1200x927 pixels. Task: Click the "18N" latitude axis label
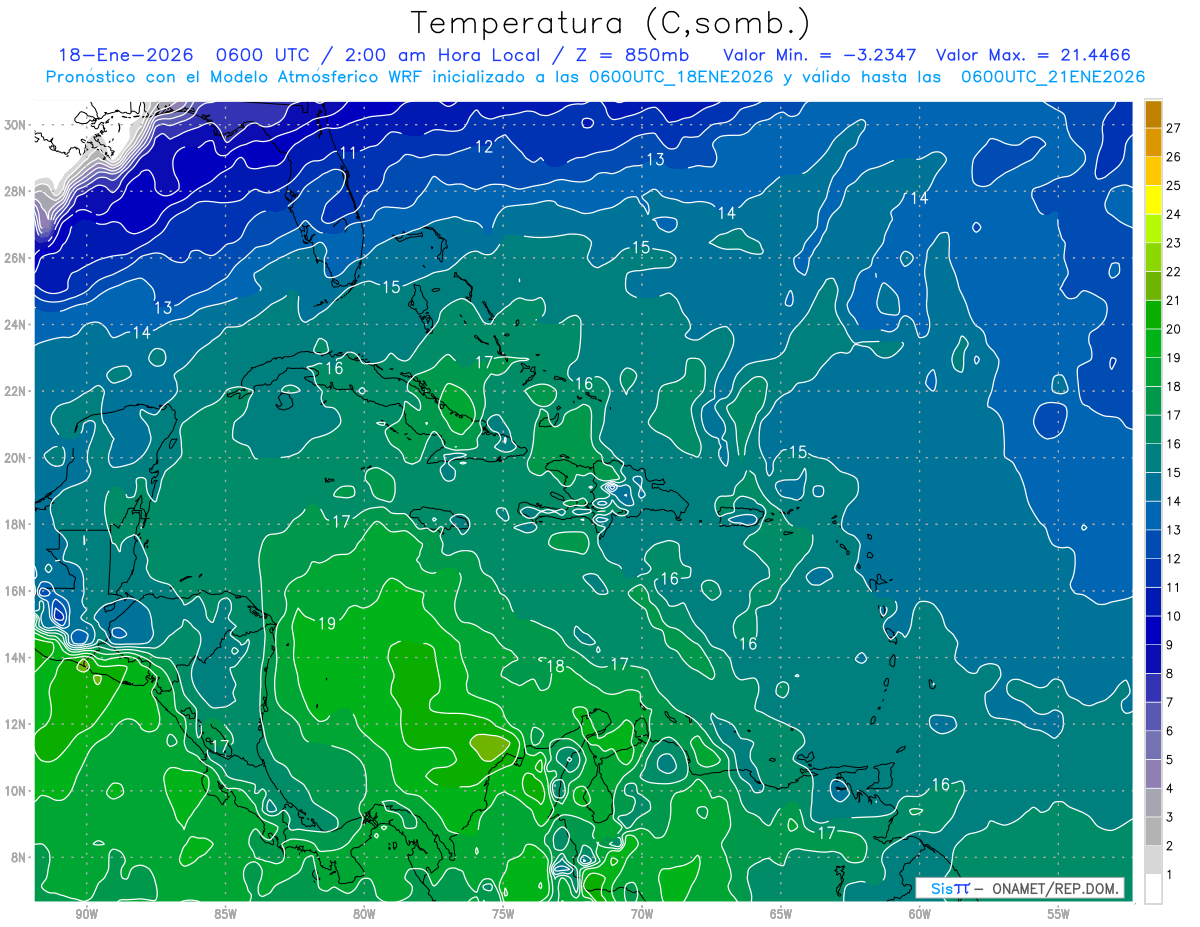coord(17,524)
